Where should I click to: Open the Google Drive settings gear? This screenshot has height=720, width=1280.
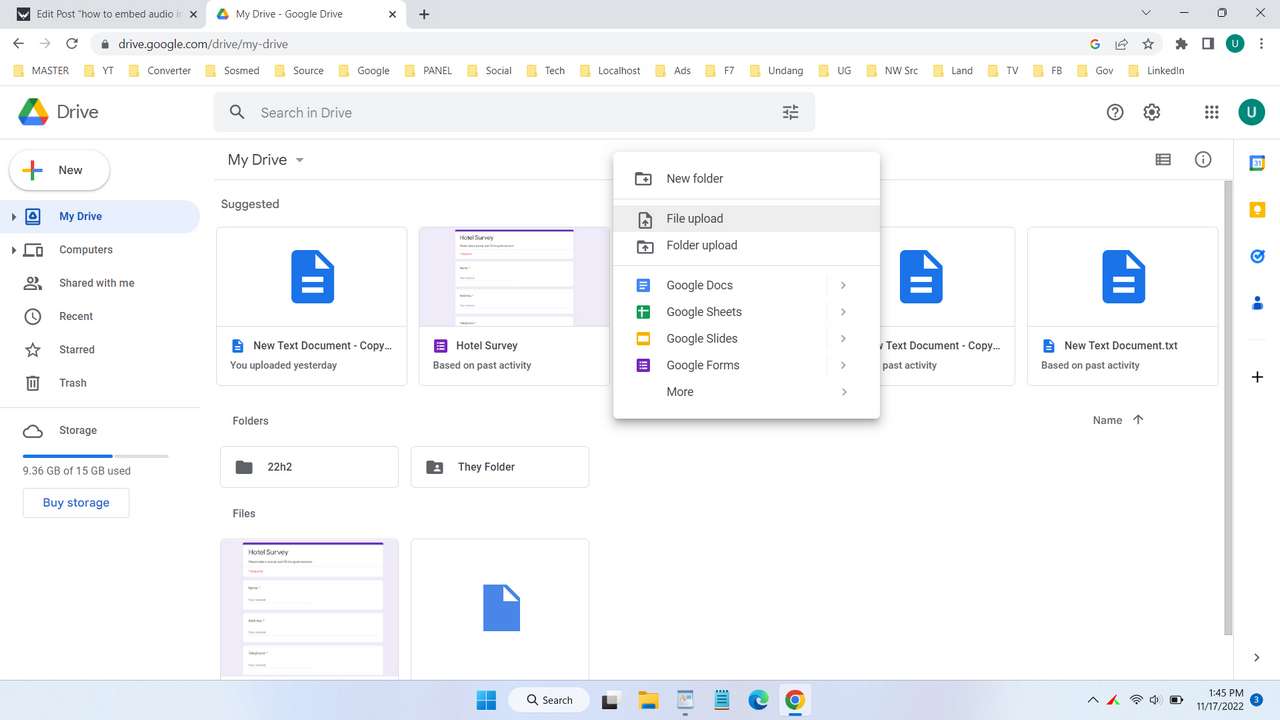click(x=1151, y=112)
